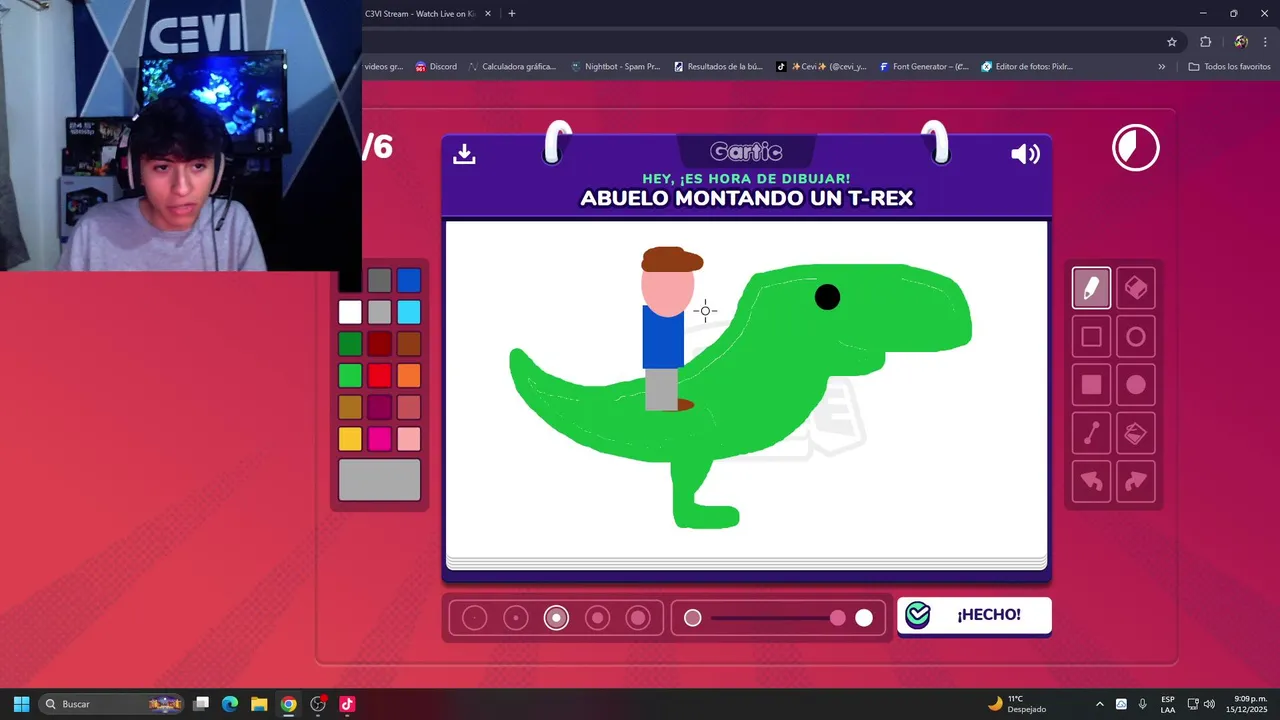1280x720 pixels.
Task: Pick the dark green color swatch
Action: pos(350,344)
